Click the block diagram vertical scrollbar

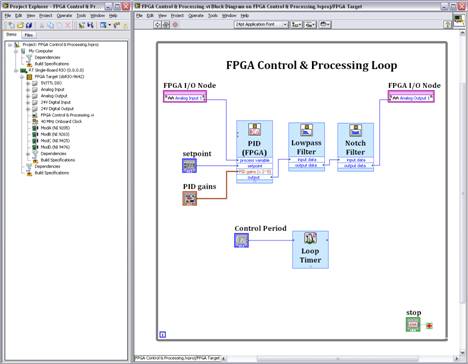point(462,193)
